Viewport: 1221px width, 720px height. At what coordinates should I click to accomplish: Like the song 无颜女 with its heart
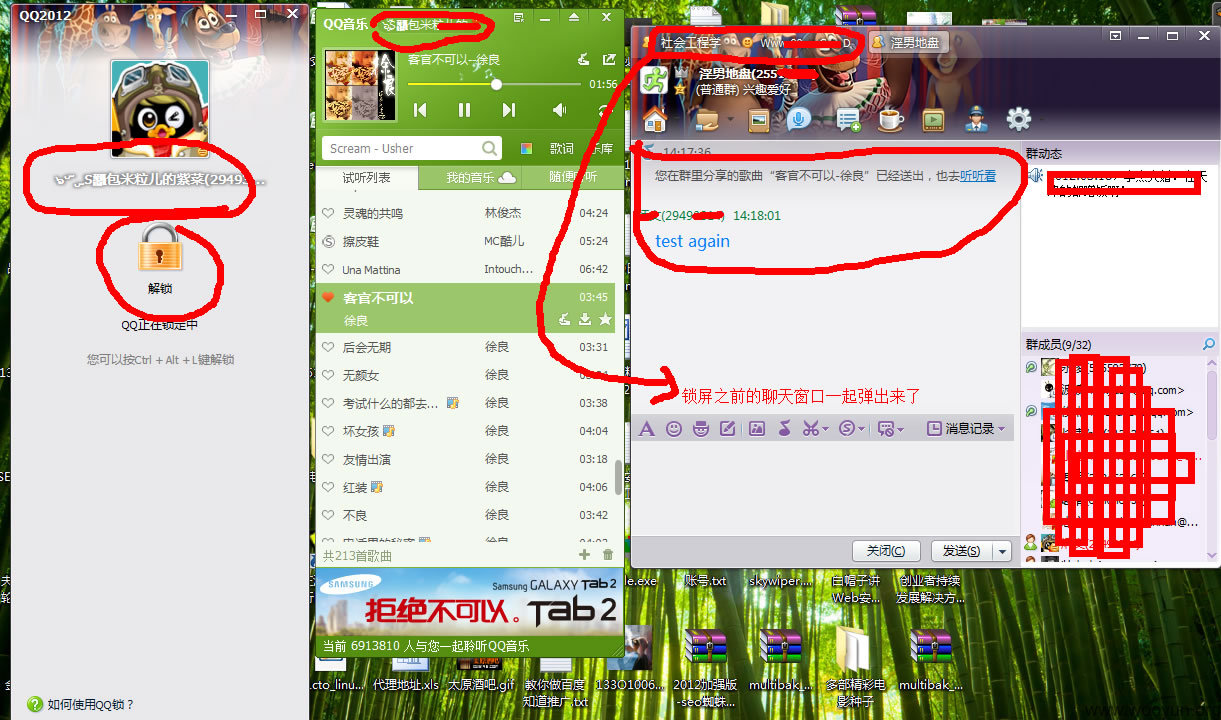328,375
